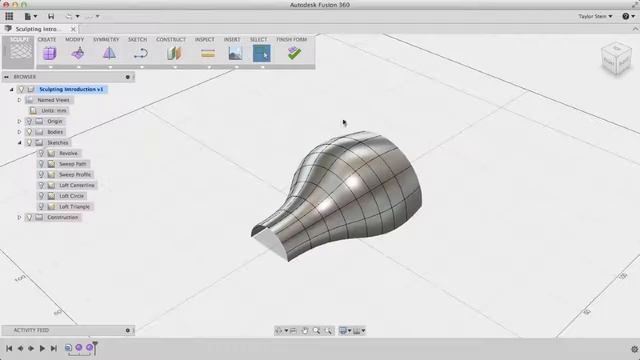The image size is (640, 360).
Task: Click the FINISH FORM label
Action: [291, 40]
